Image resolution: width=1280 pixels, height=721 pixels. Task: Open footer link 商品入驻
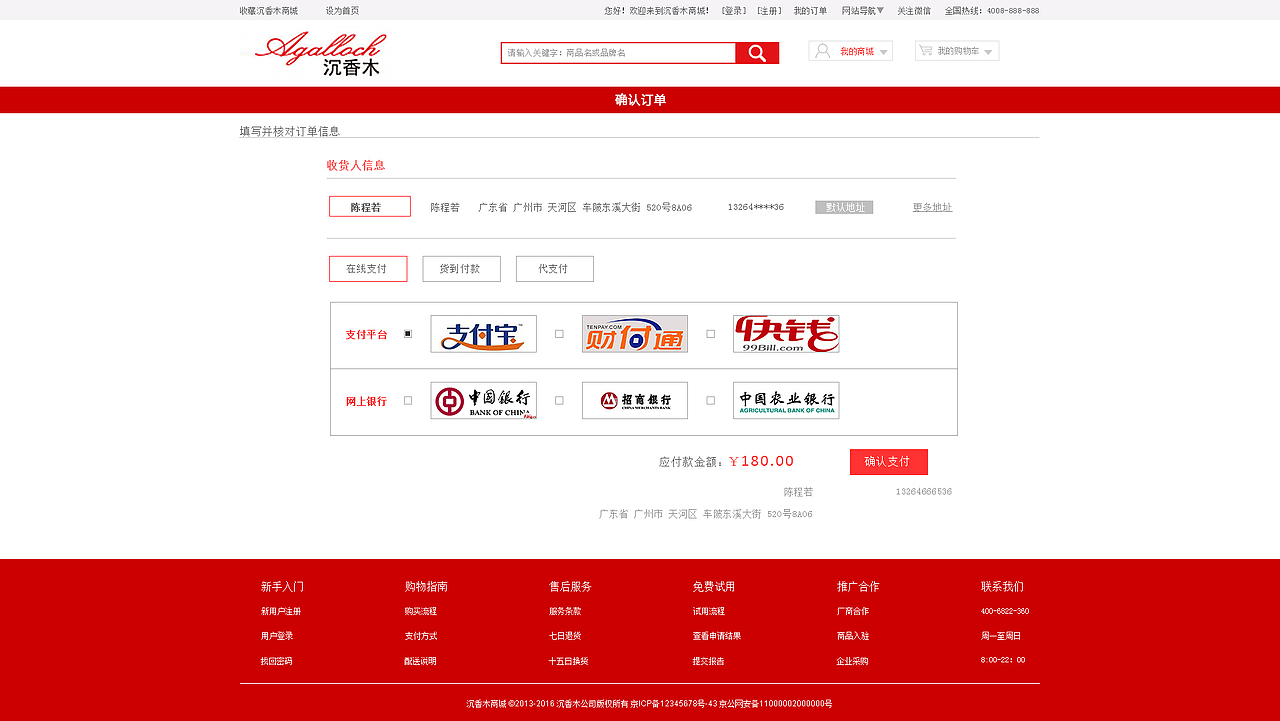(x=853, y=636)
